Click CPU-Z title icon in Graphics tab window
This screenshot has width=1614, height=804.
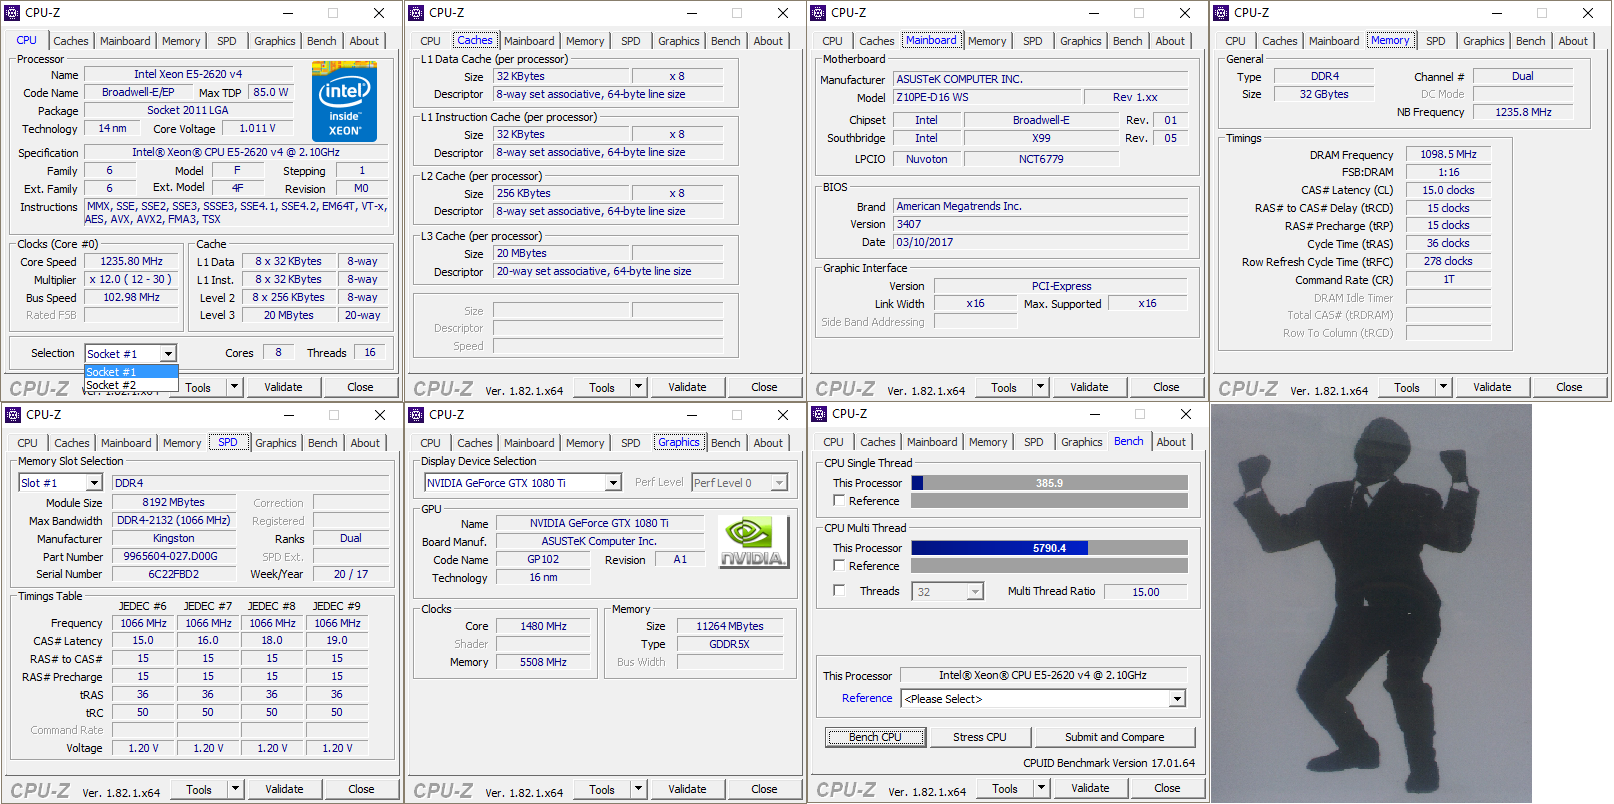[416, 415]
